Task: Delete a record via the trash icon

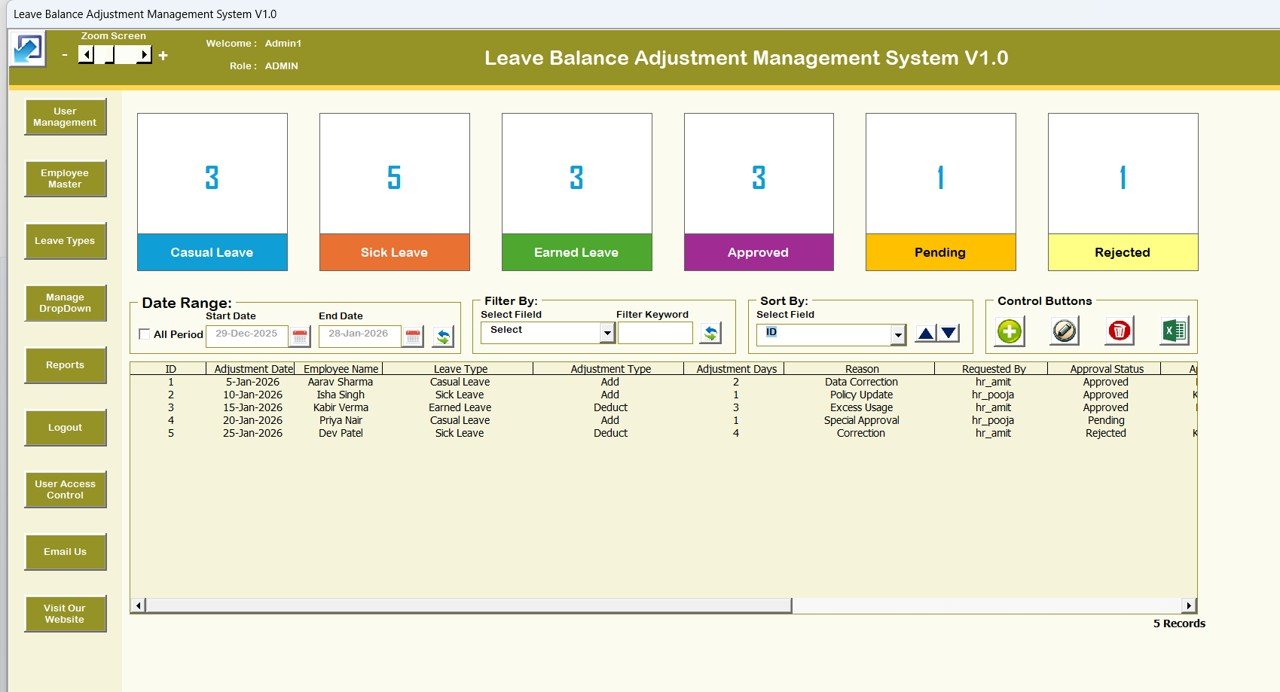Action: click(1118, 329)
